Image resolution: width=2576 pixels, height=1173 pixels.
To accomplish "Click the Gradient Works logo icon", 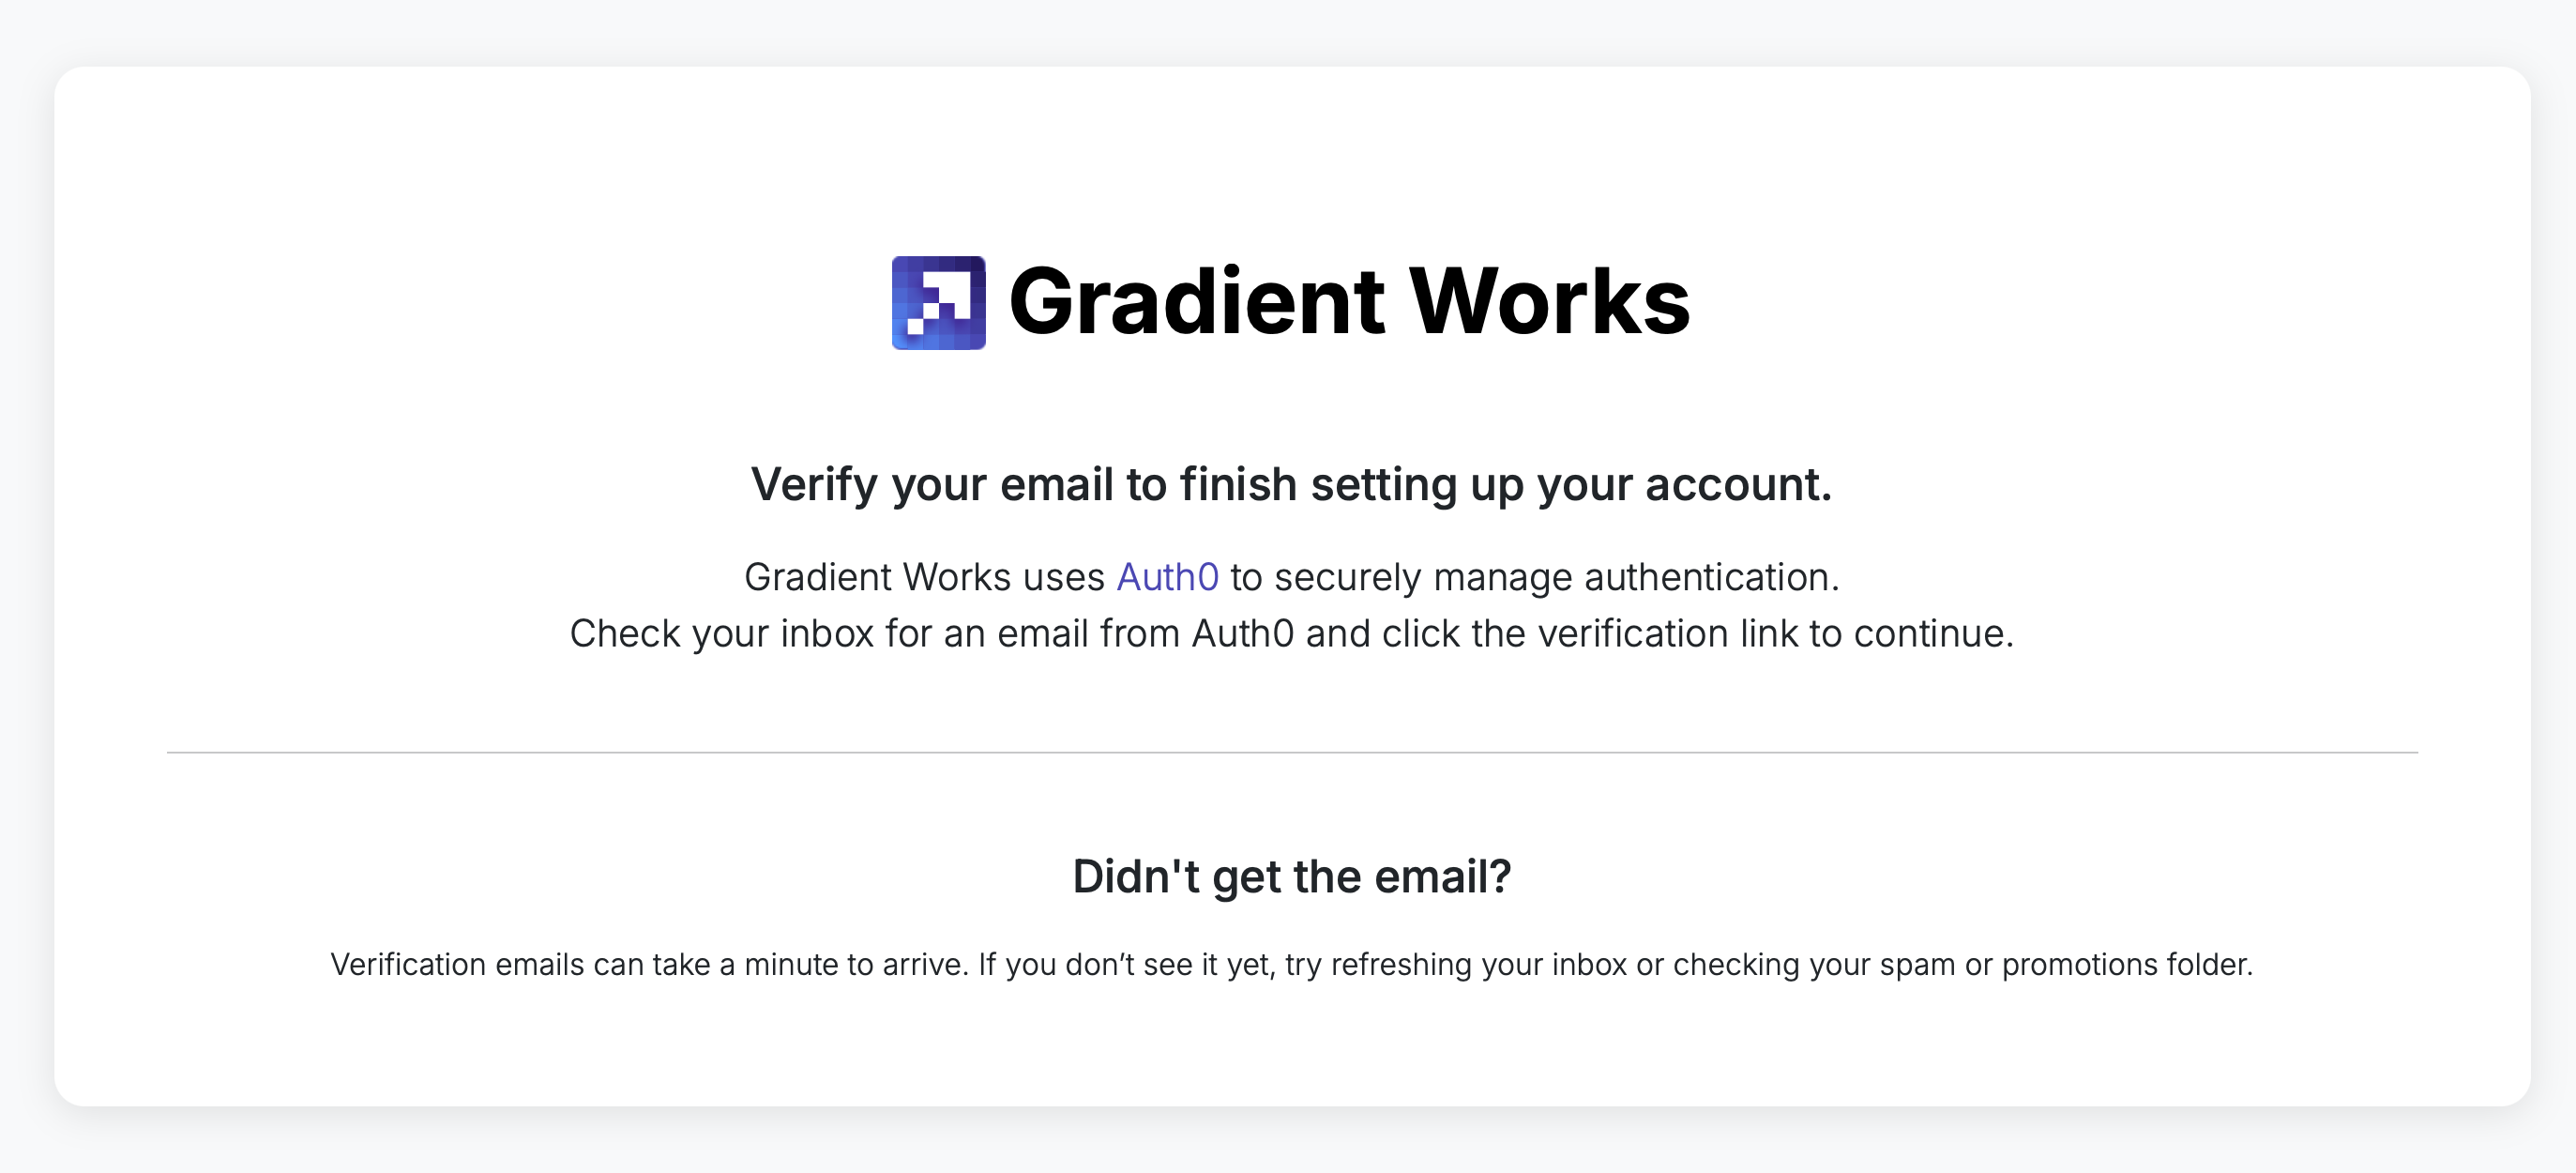I will [938, 302].
